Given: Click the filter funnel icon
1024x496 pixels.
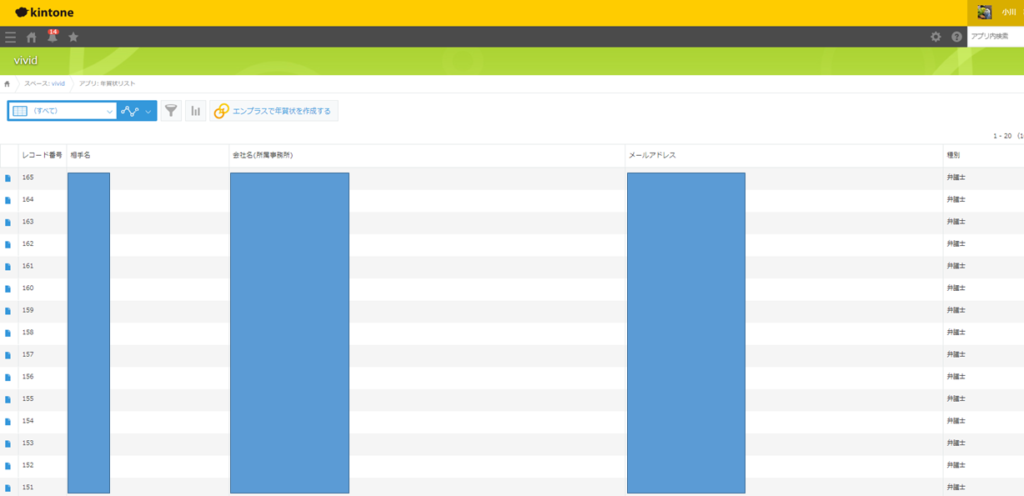Looking at the screenshot, I should point(171,111).
